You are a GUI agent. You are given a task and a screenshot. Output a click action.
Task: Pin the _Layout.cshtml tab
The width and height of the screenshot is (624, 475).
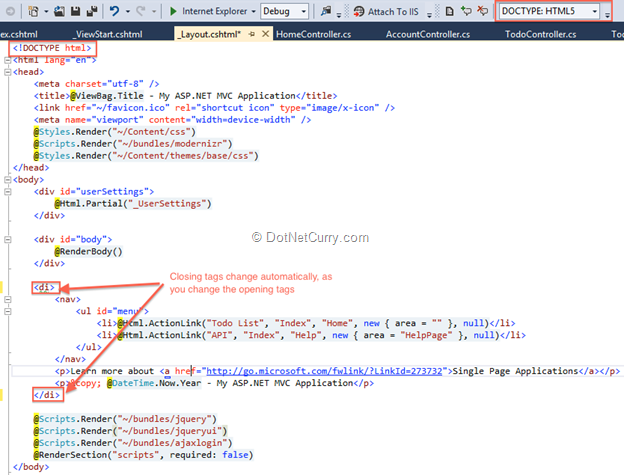252,34
